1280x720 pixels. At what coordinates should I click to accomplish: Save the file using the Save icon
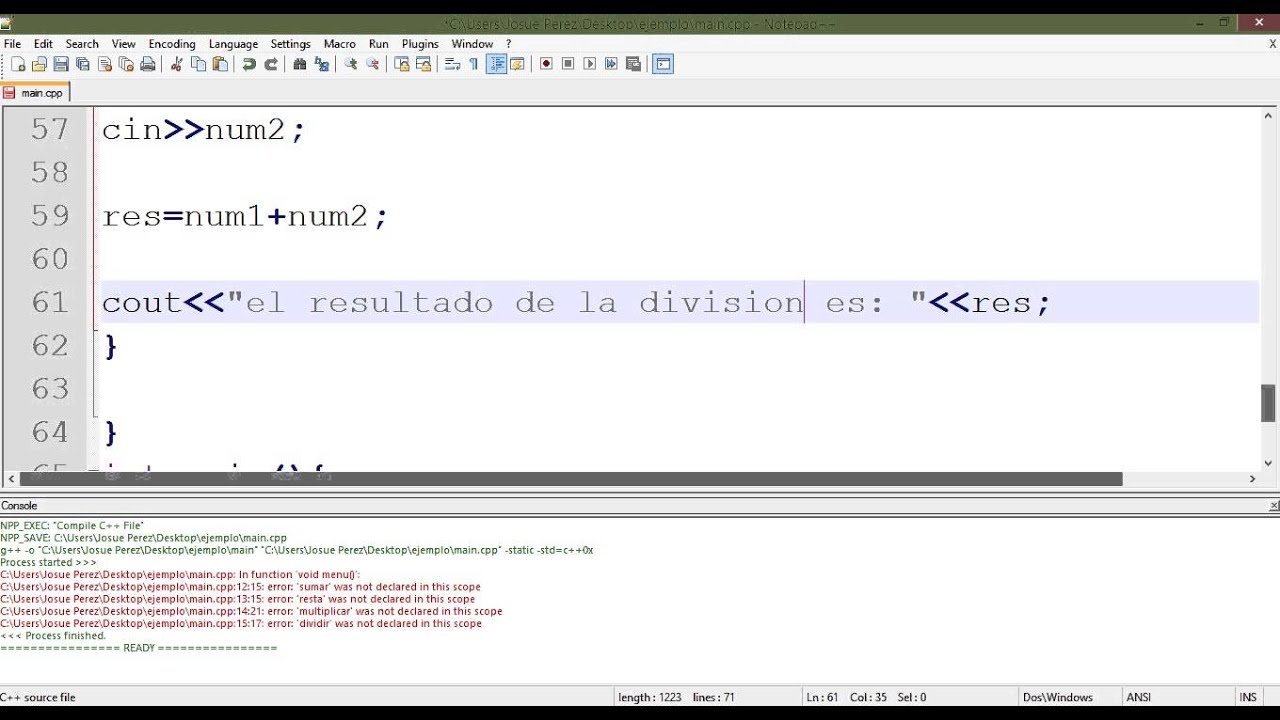(x=61, y=64)
